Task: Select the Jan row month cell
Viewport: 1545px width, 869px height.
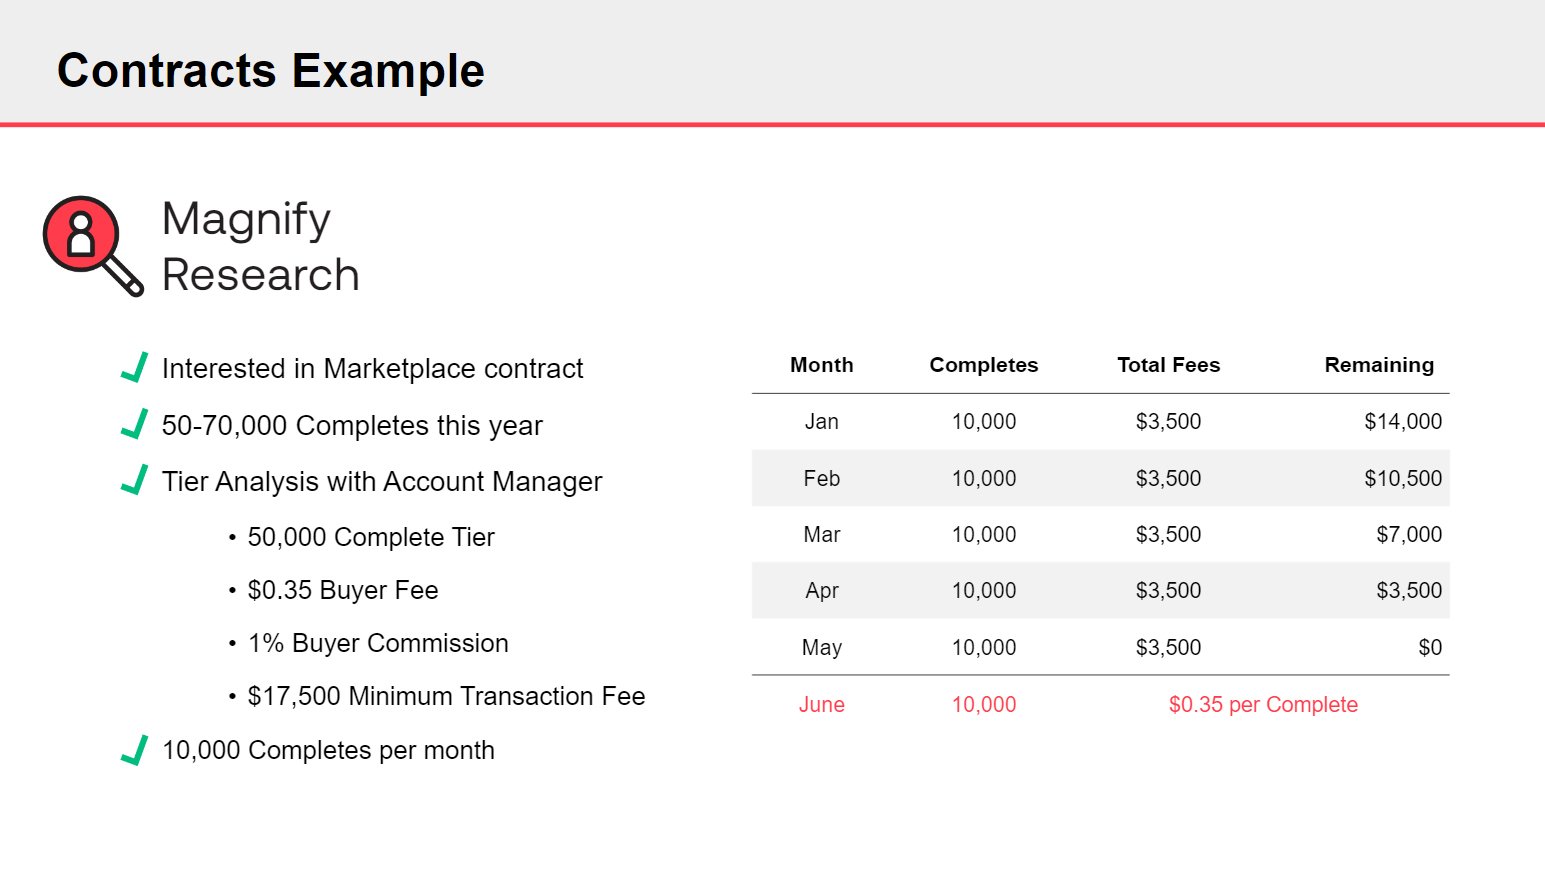Action: click(x=821, y=422)
